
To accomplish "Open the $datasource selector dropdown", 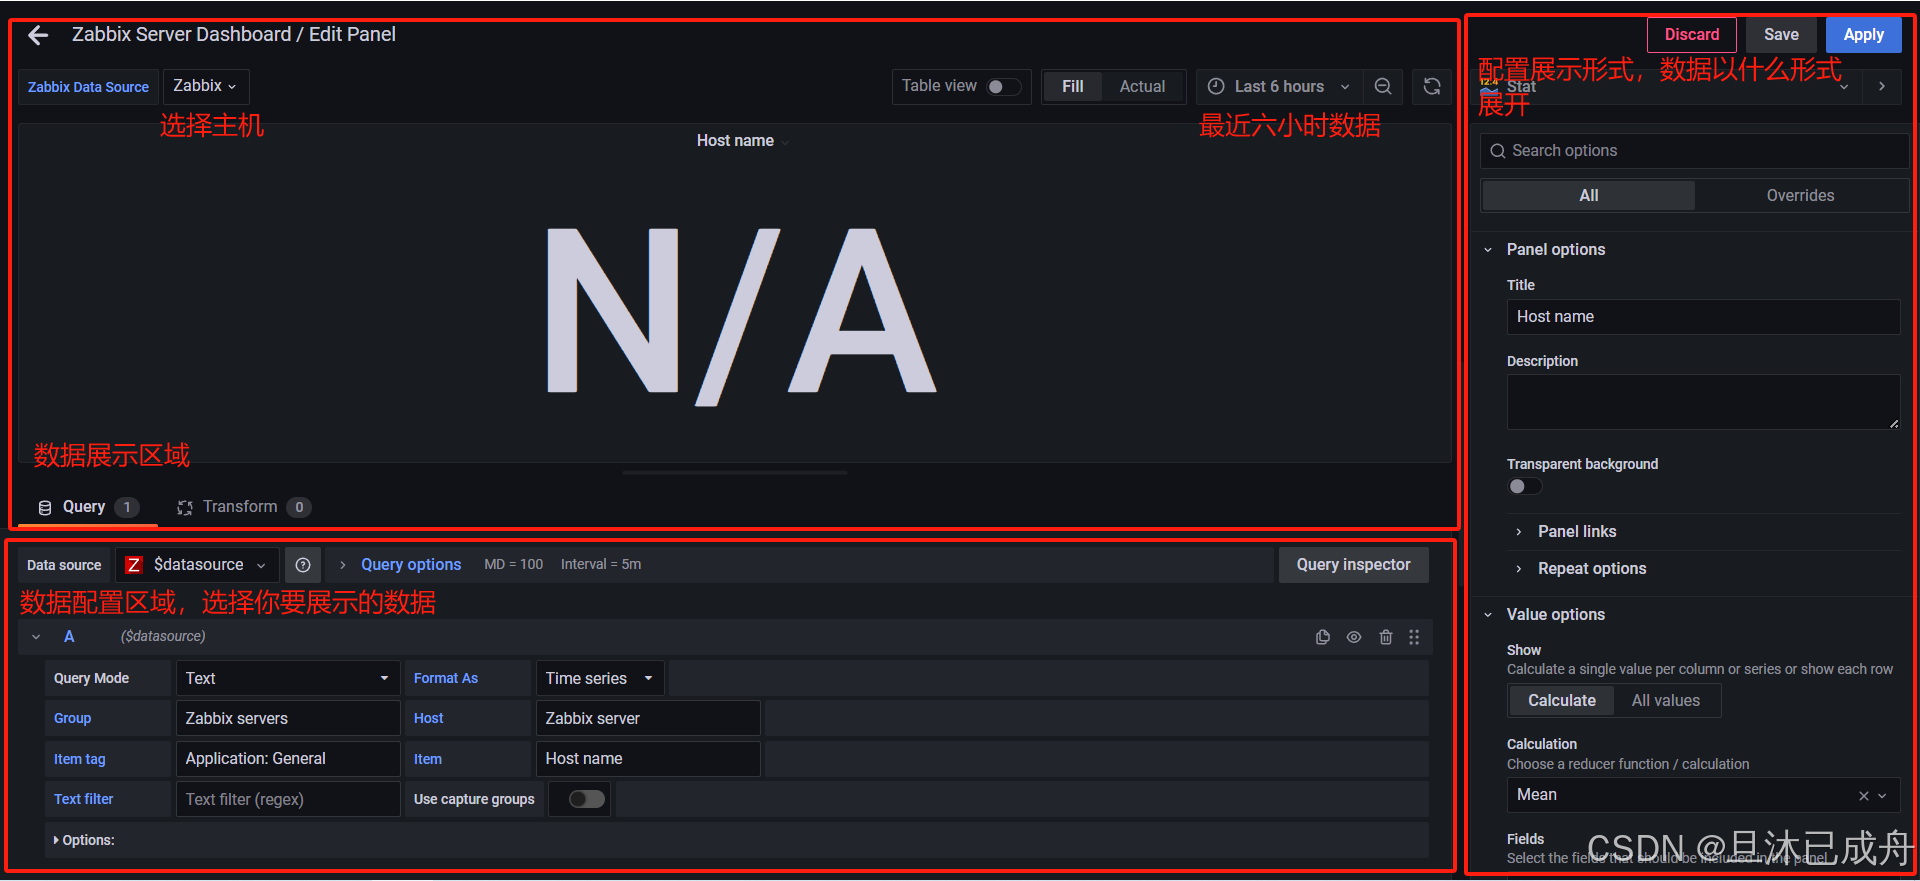I will pyautogui.click(x=198, y=565).
